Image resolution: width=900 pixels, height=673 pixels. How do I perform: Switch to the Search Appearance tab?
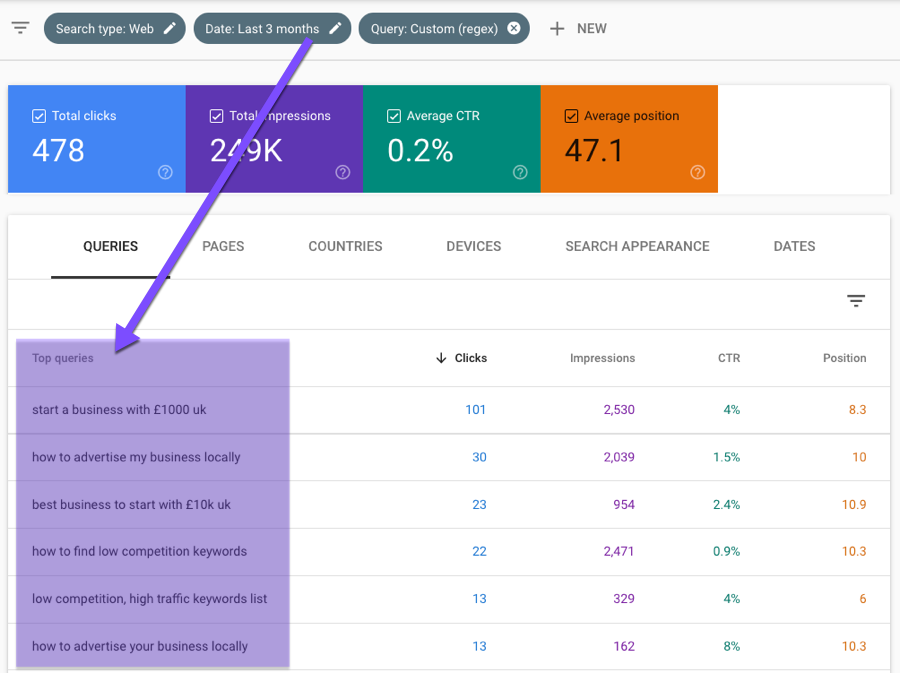tap(637, 246)
